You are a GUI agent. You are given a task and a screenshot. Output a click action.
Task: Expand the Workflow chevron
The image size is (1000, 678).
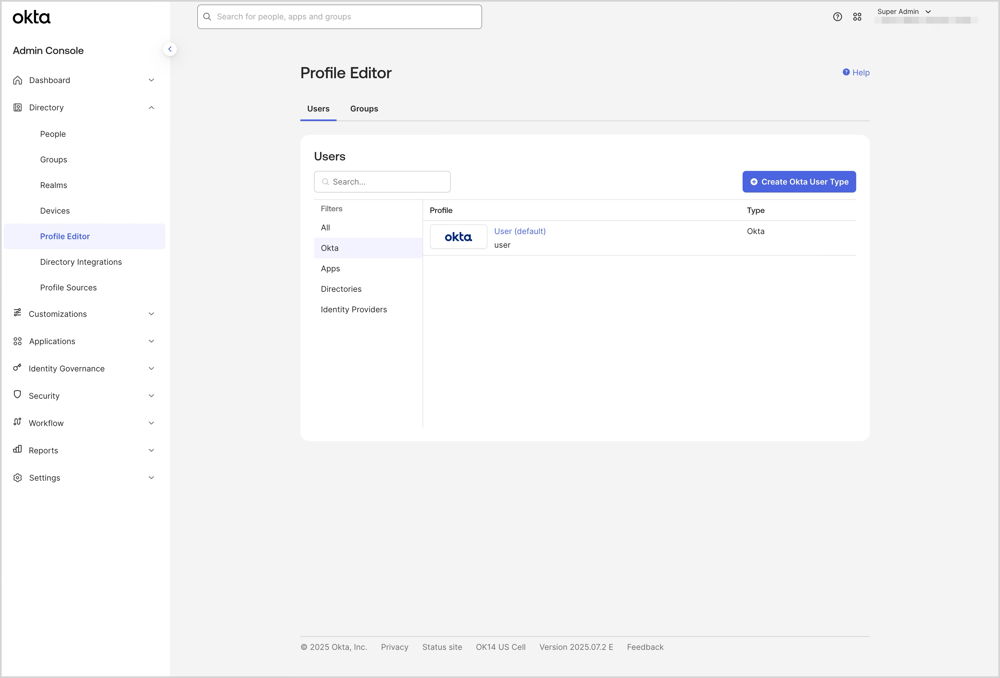tap(151, 423)
